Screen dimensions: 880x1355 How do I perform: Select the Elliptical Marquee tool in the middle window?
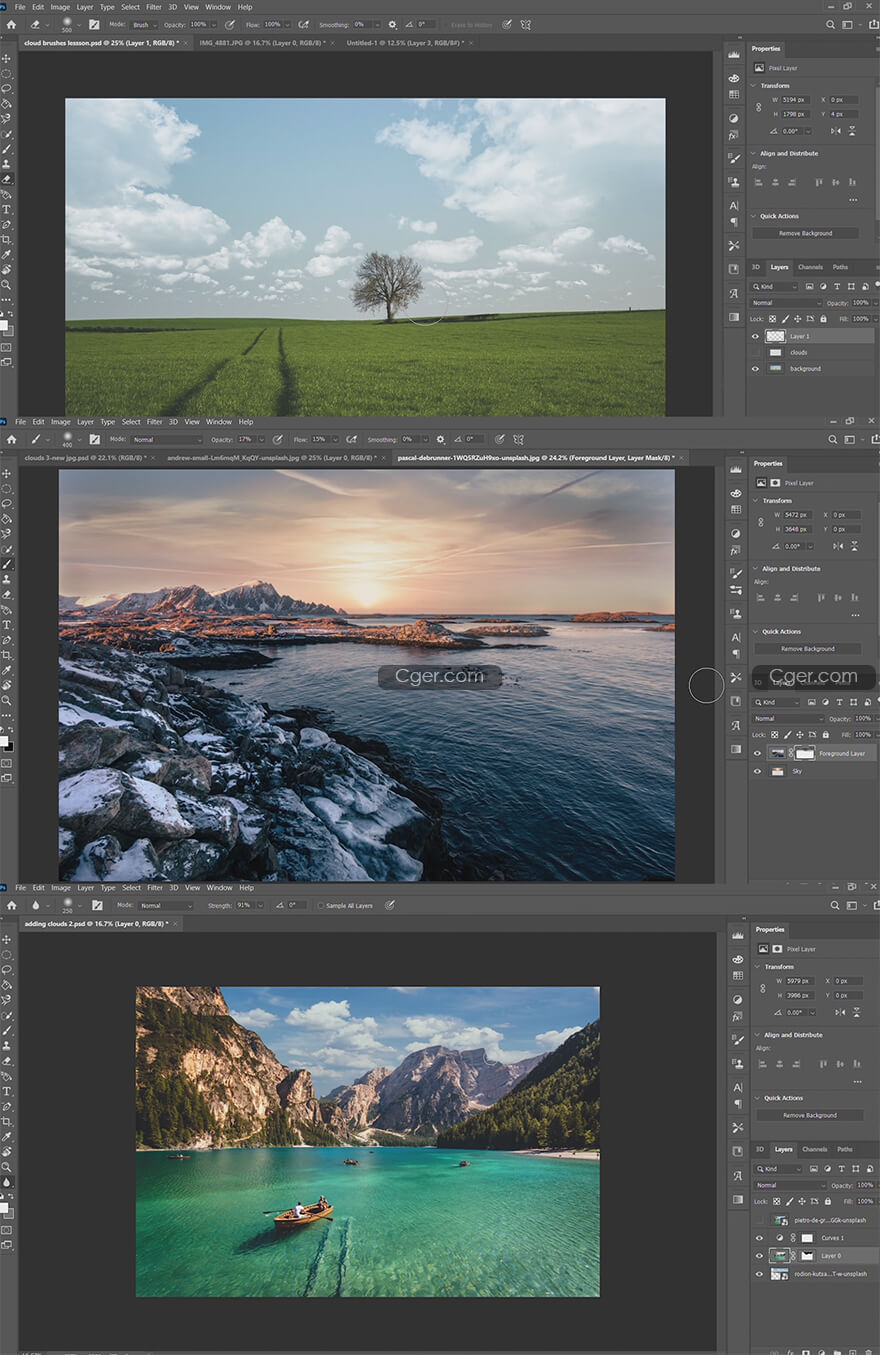pos(7,489)
